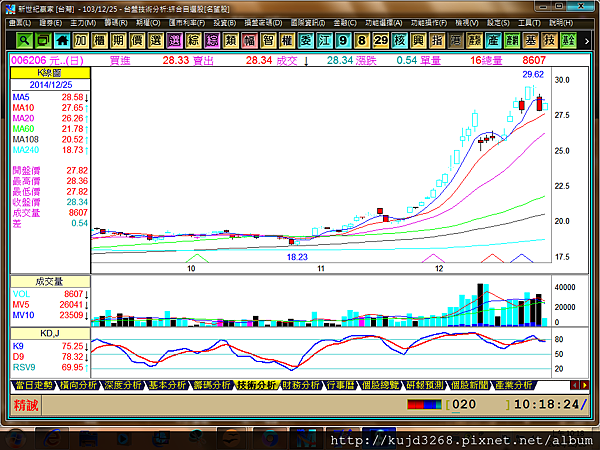Screen dimensions: 600x450
Task: Select the cyan 核 toolbar icon
Action: [x=399, y=40]
